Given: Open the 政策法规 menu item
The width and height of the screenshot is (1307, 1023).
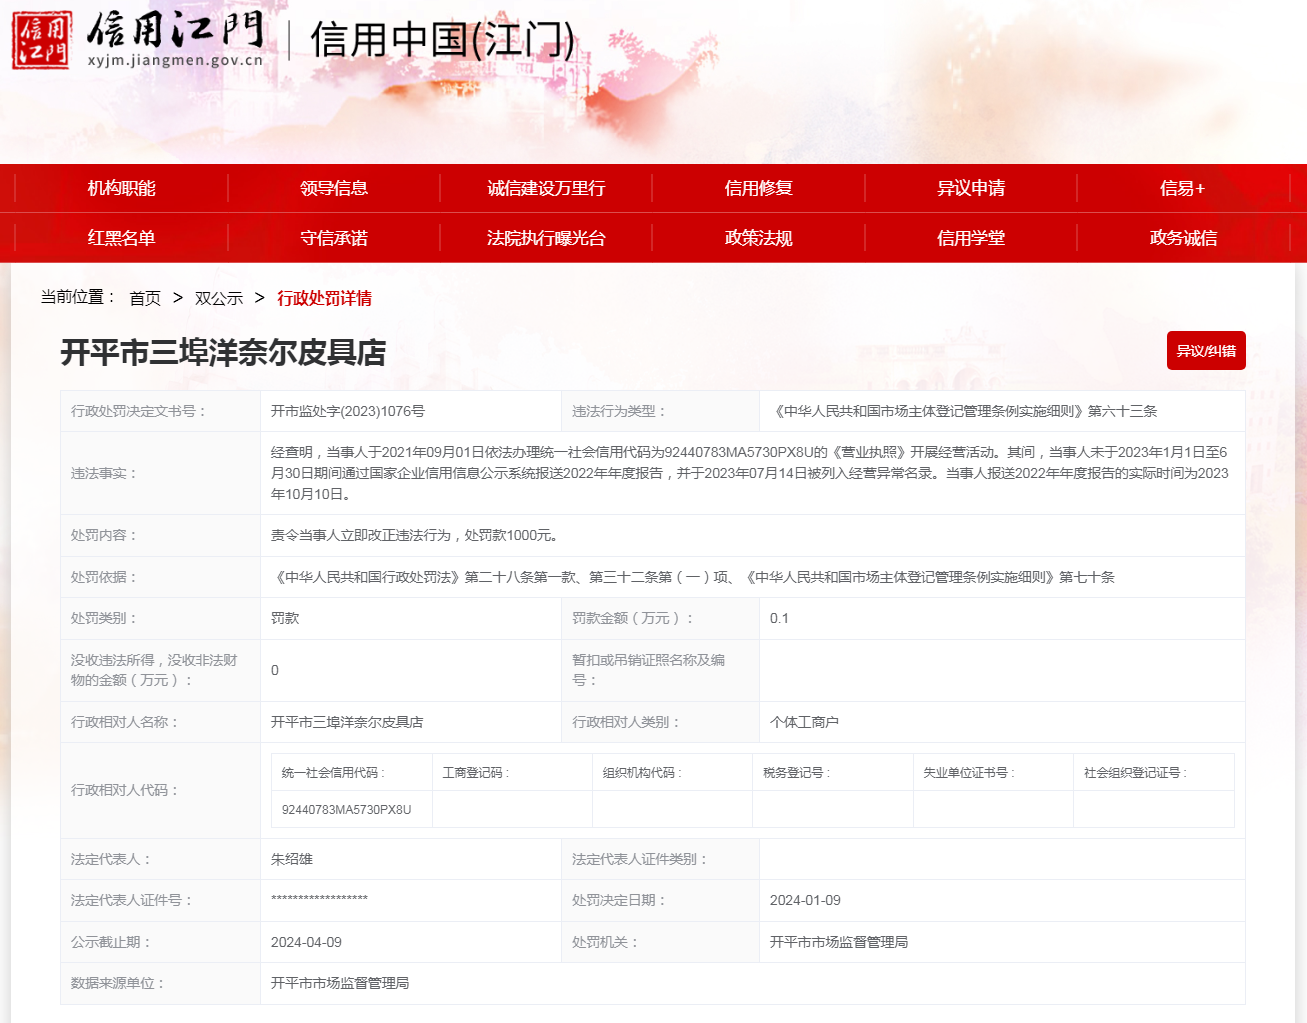Looking at the screenshot, I should tap(758, 238).
